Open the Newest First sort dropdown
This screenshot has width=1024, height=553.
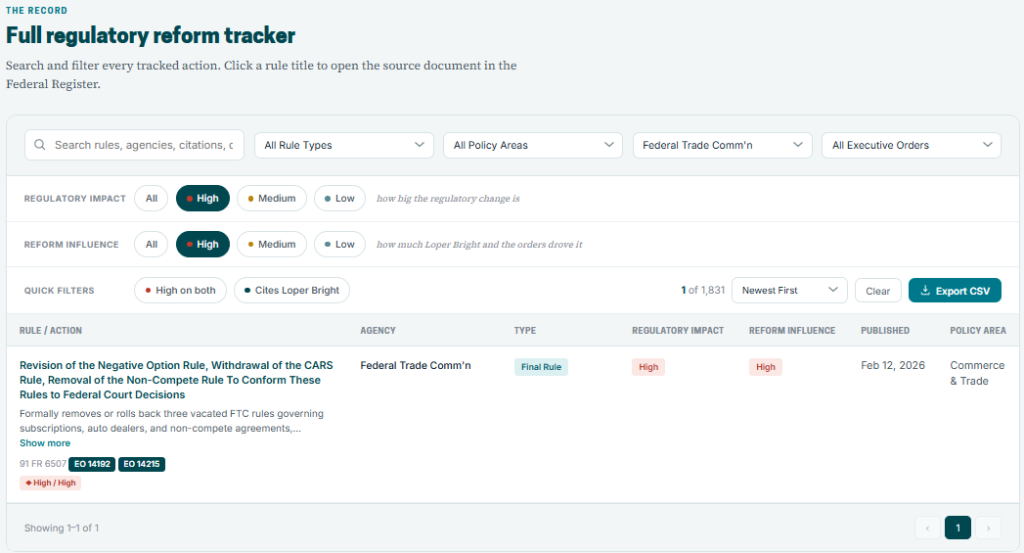point(790,291)
